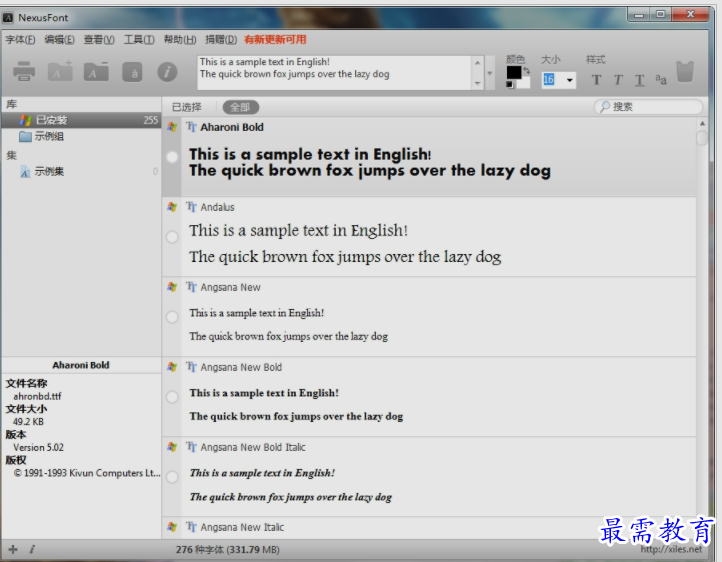Click the scroll up arrow of font list
722x562 pixels.
702,123
